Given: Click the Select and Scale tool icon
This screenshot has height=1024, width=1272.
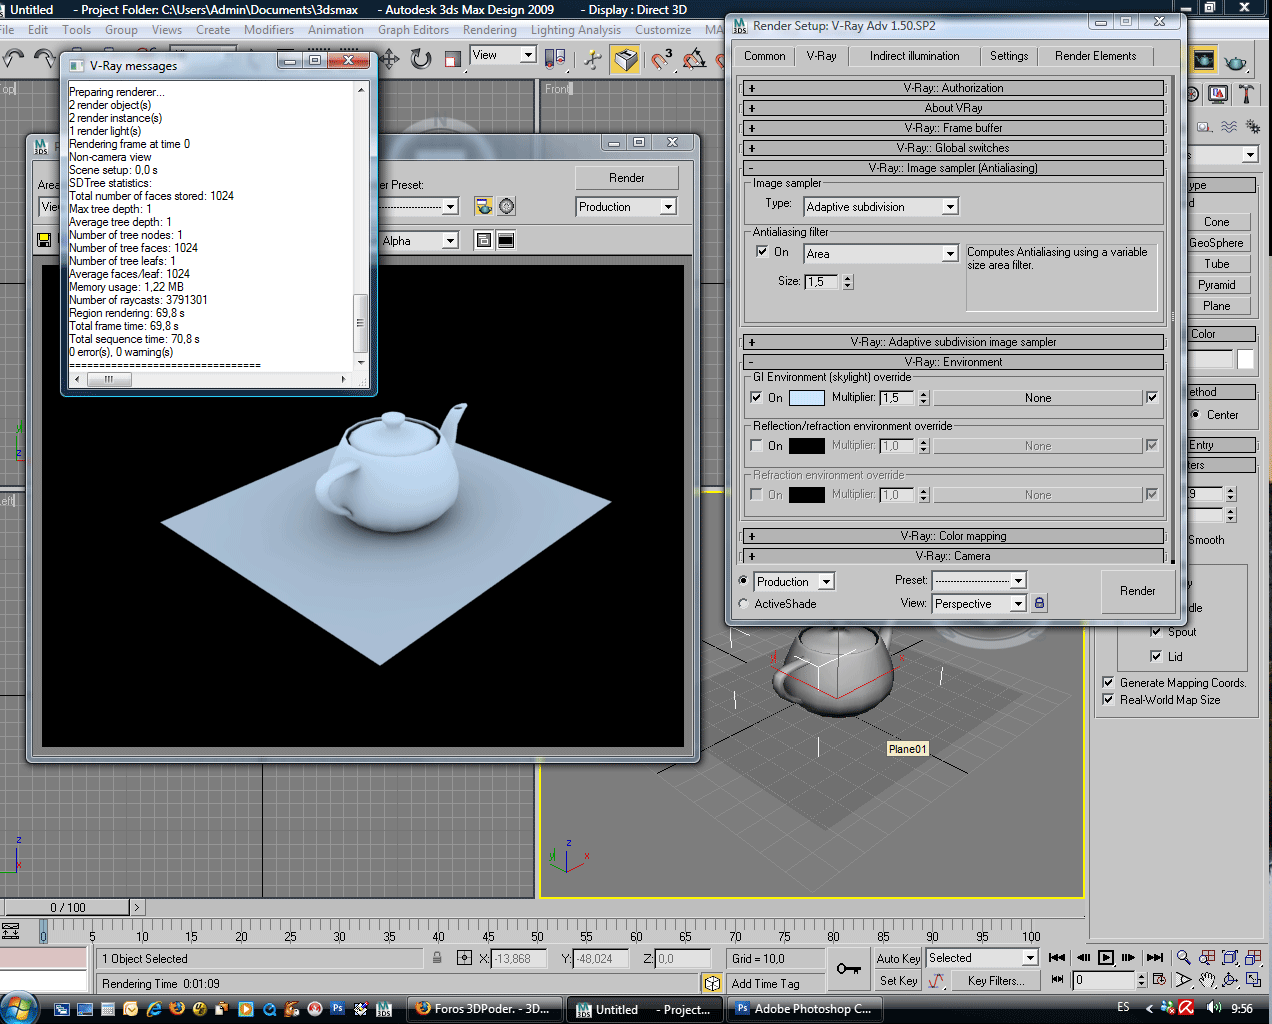Looking at the screenshot, I should [453, 59].
